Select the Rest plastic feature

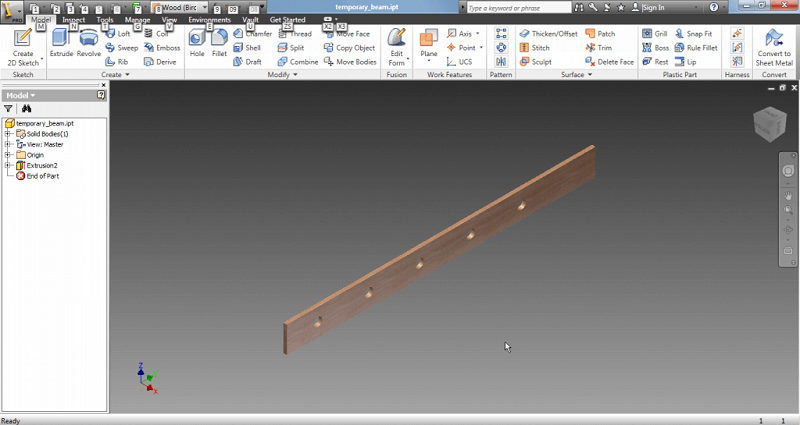[655, 62]
